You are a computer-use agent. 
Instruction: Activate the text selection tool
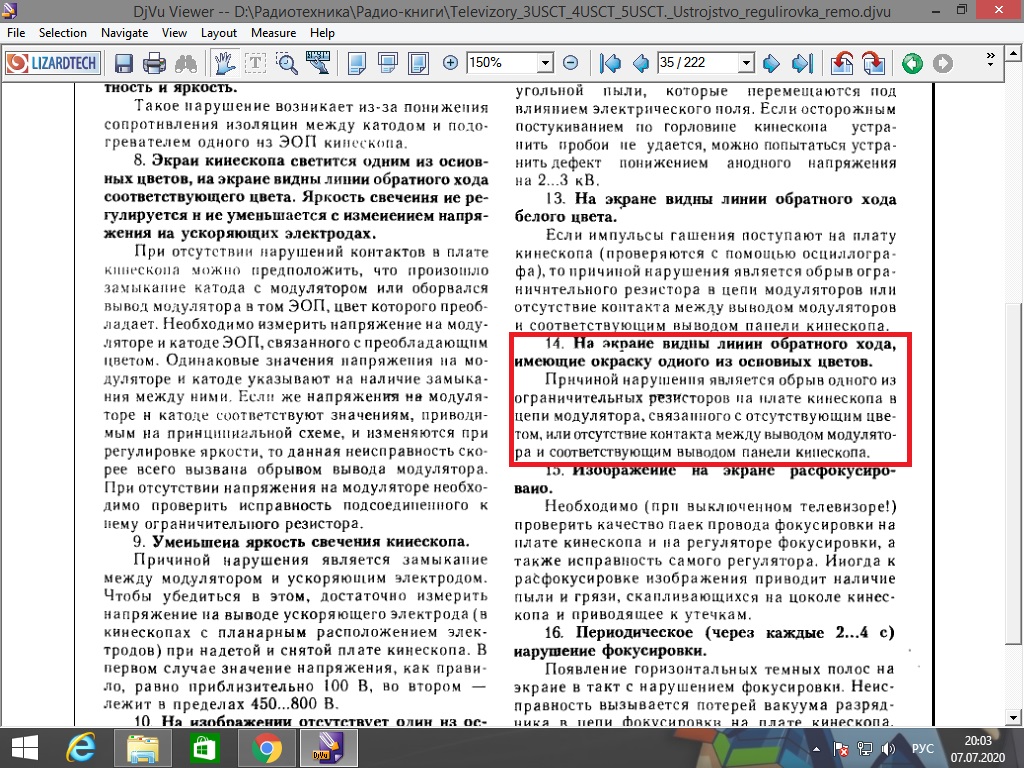255,63
